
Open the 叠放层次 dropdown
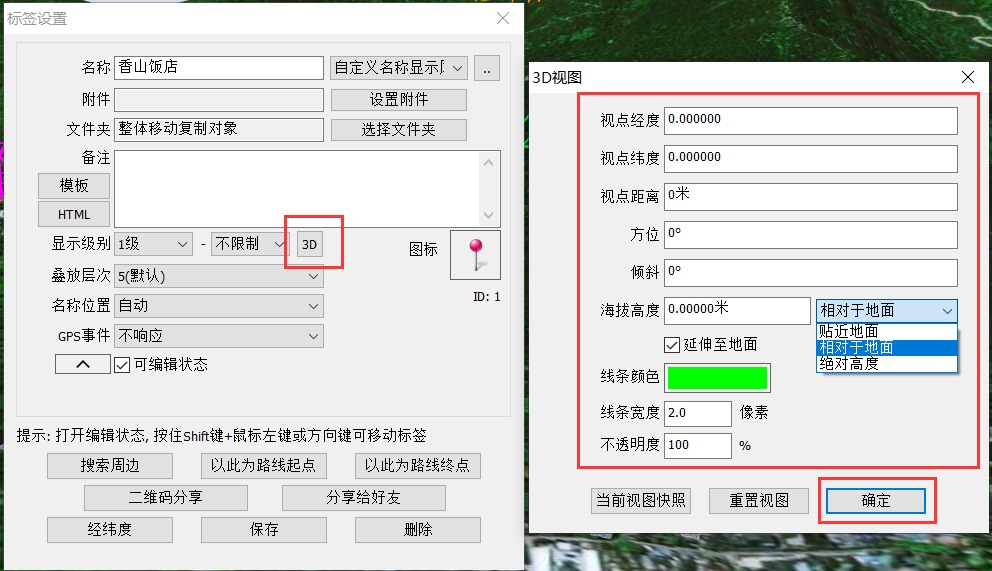[219, 276]
